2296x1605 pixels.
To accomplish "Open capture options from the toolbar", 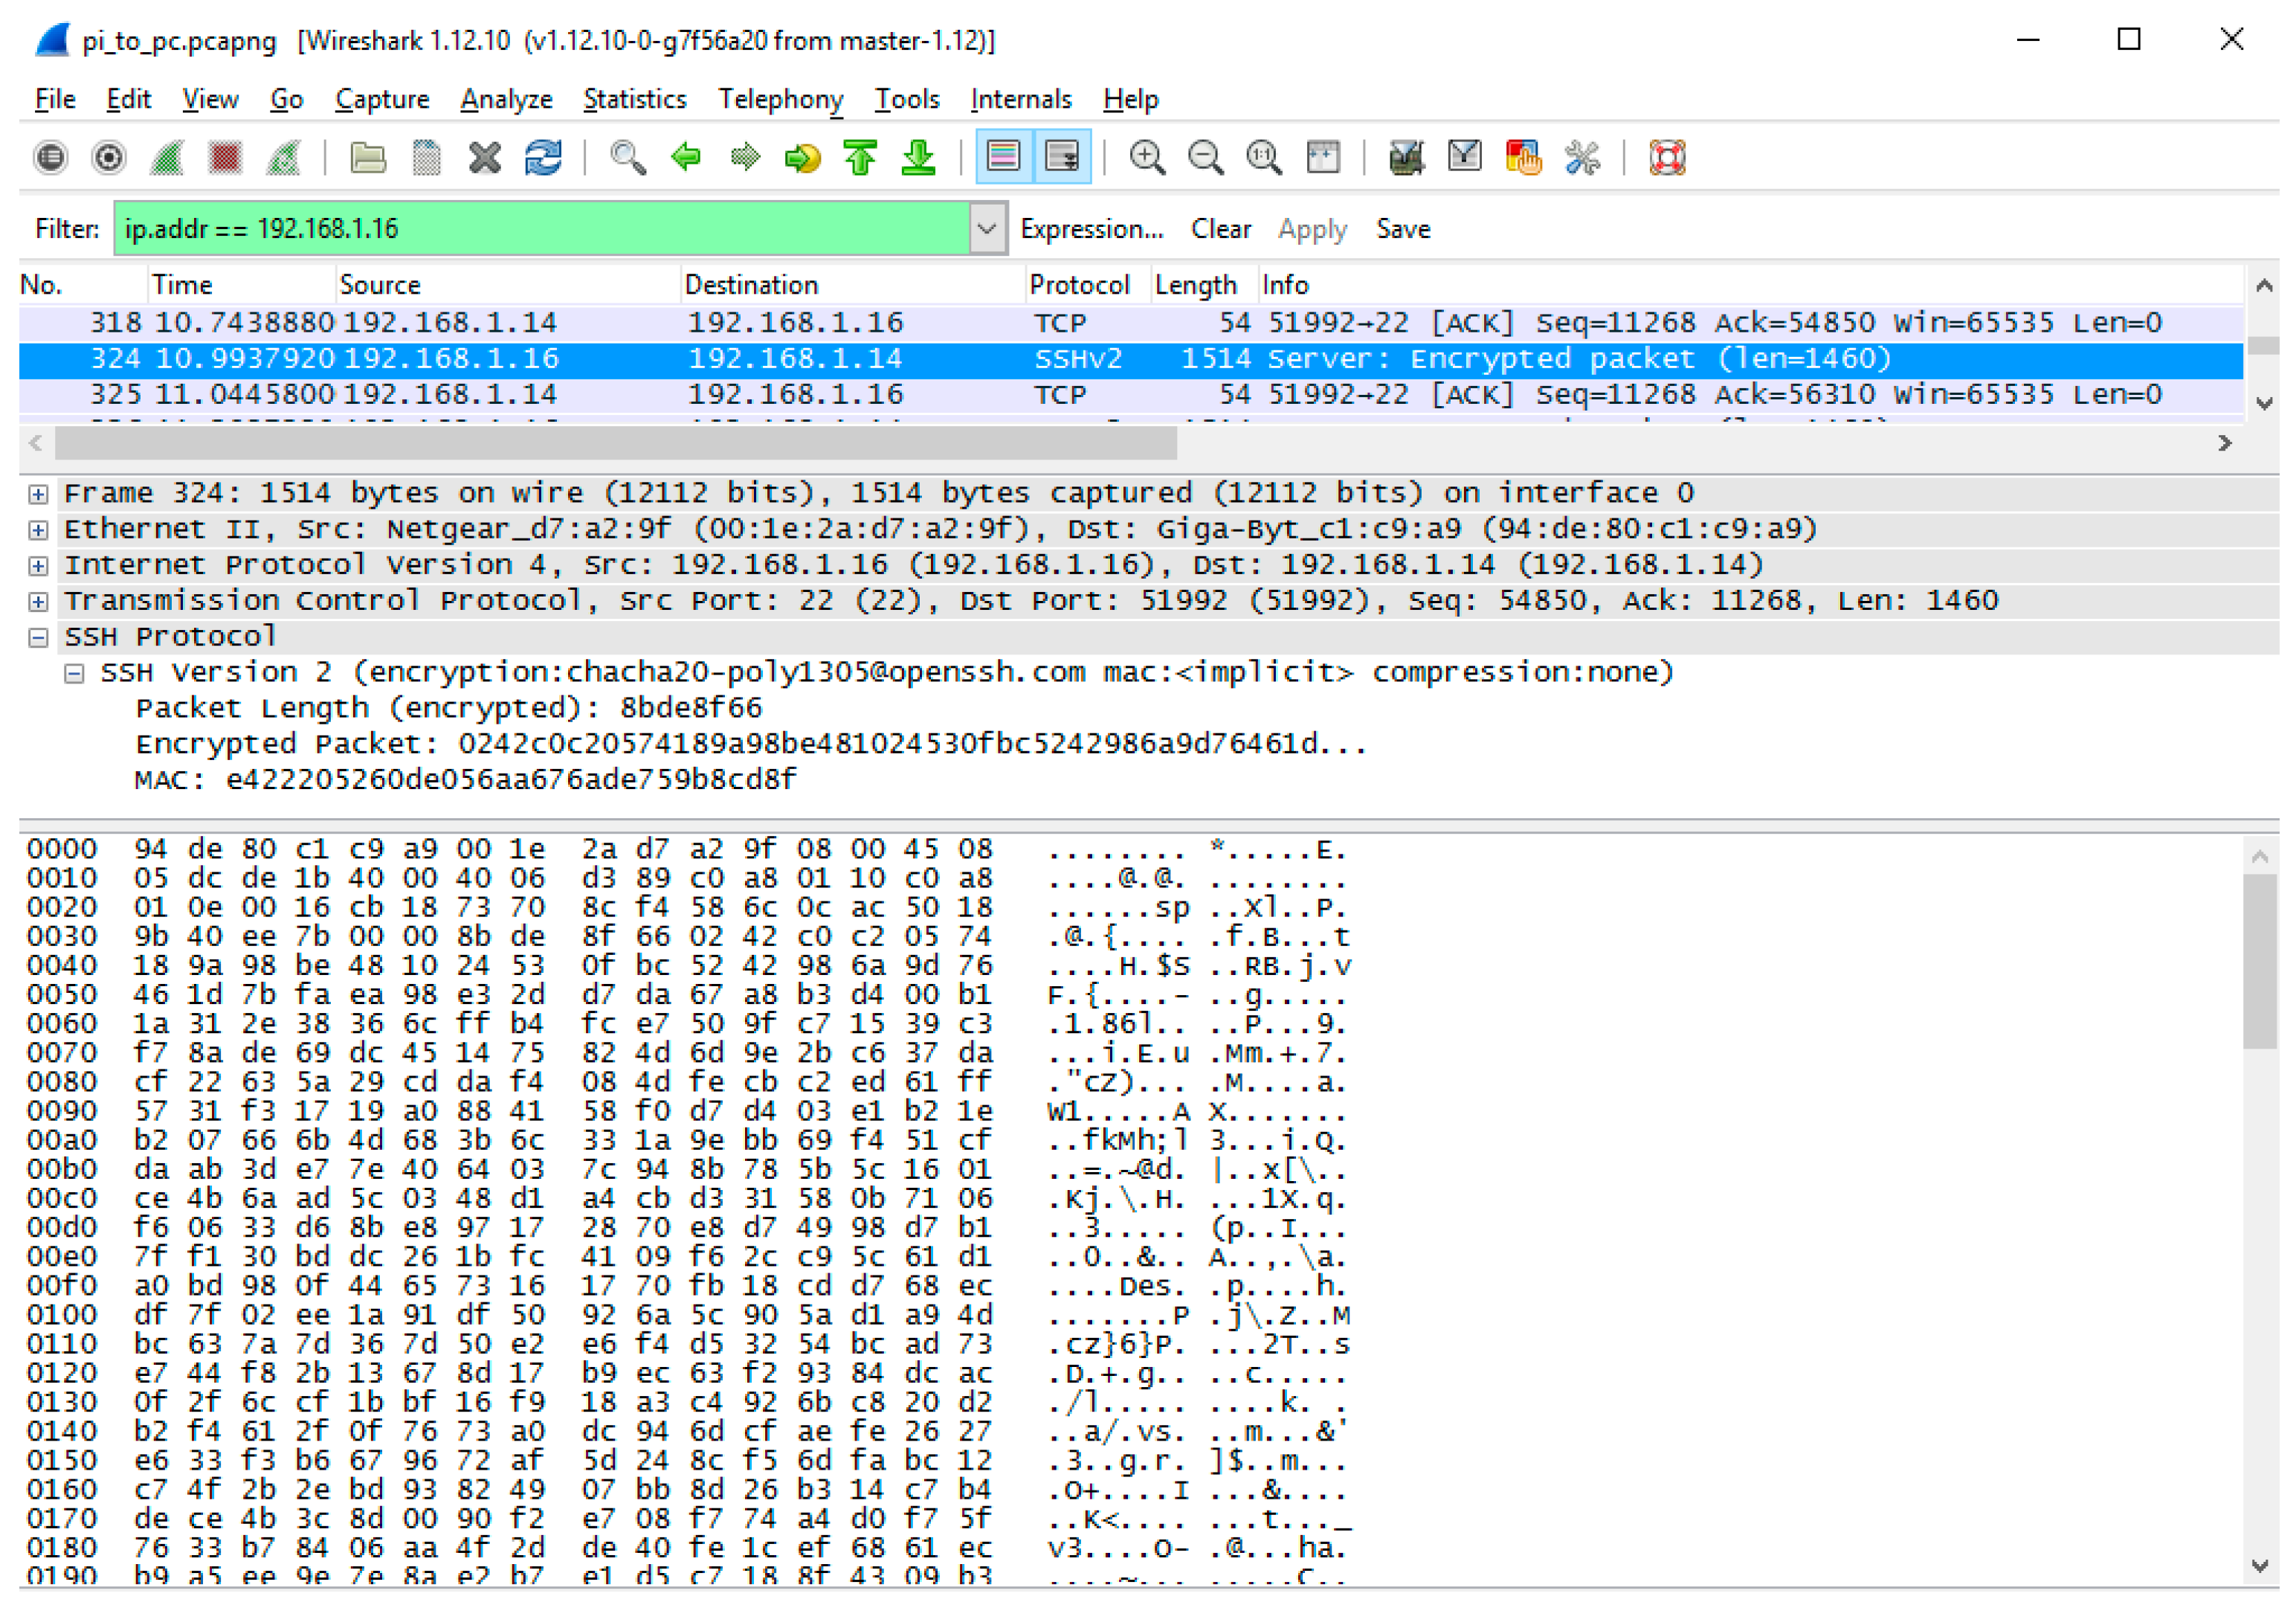I will [x=108, y=158].
